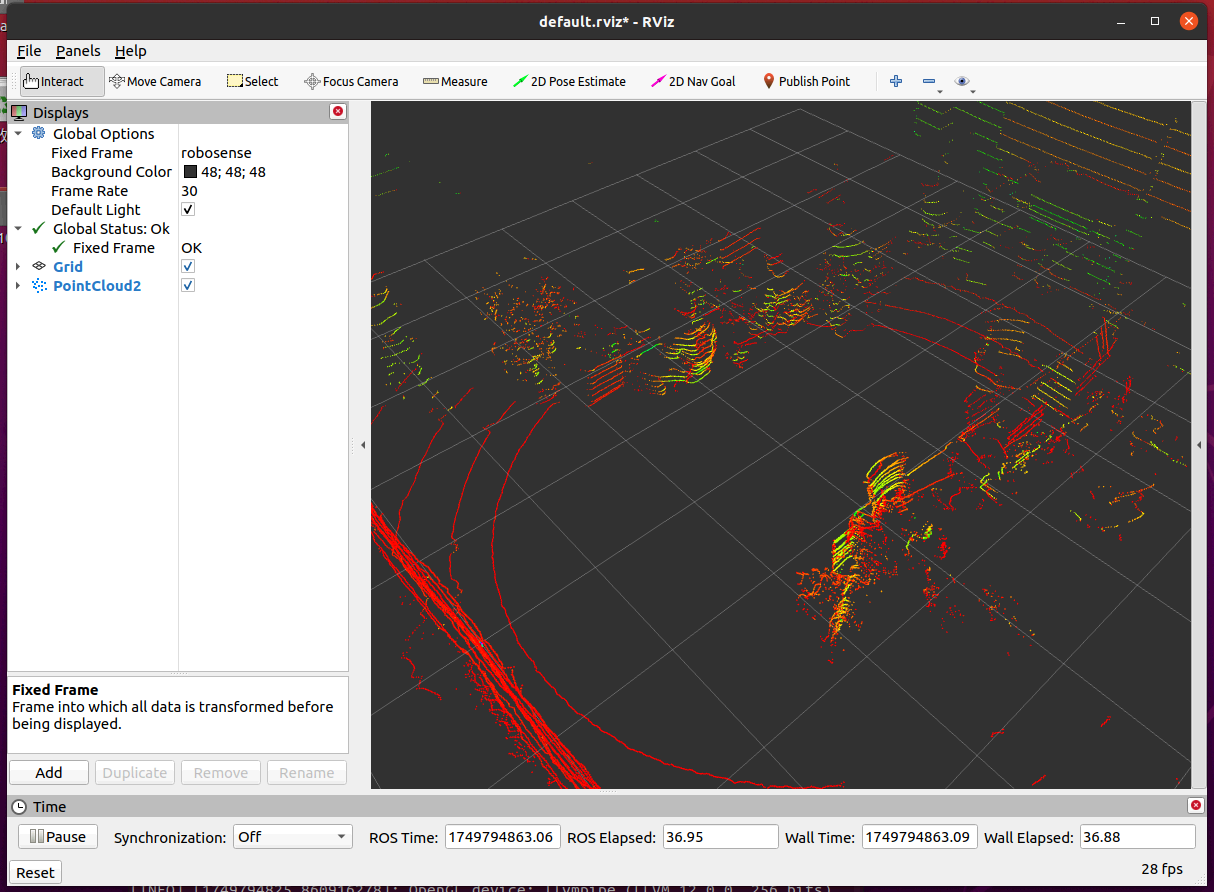Viewport: 1214px width, 892px height.
Task: Collapse the Global Options tree node
Action: (18, 133)
